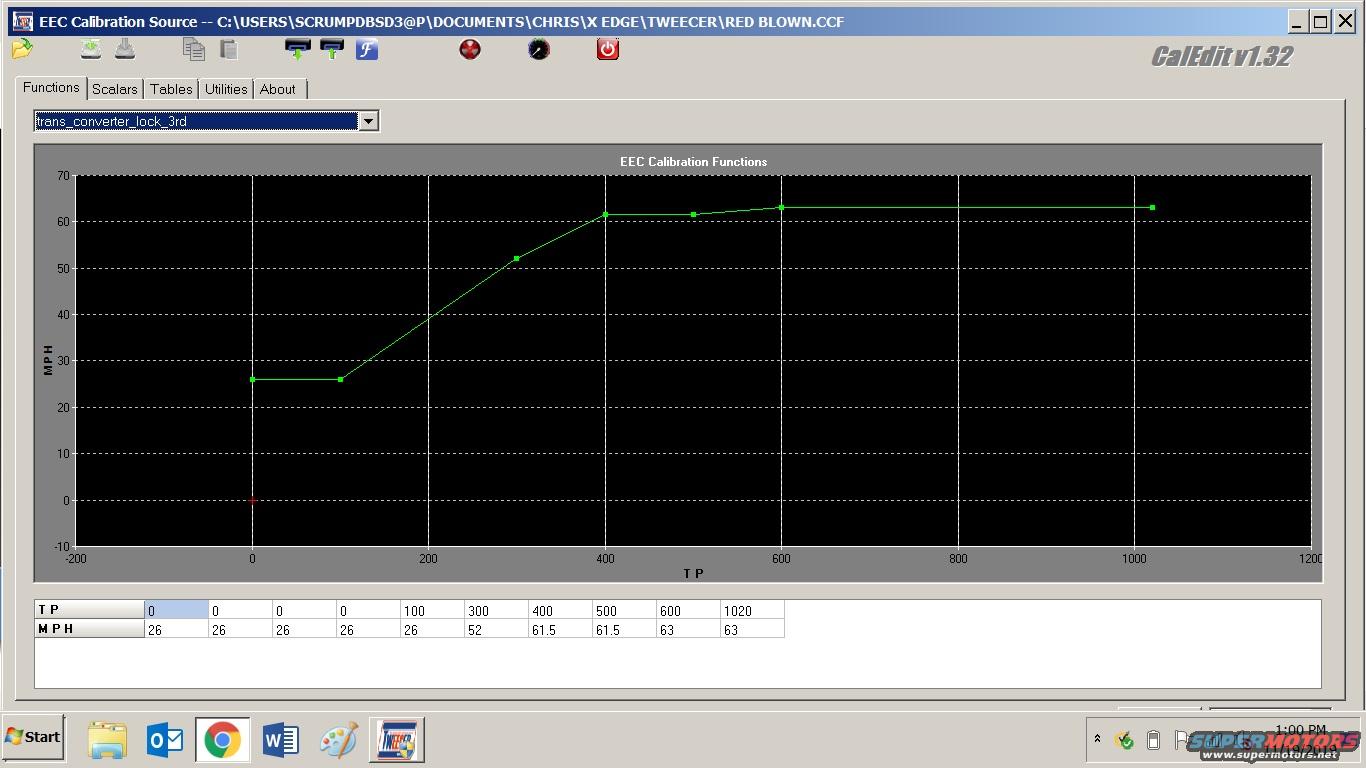Image resolution: width=1366 pixels, height=768 pixels.
Task: Click the blue F function icon
Action: click(367, 49)
